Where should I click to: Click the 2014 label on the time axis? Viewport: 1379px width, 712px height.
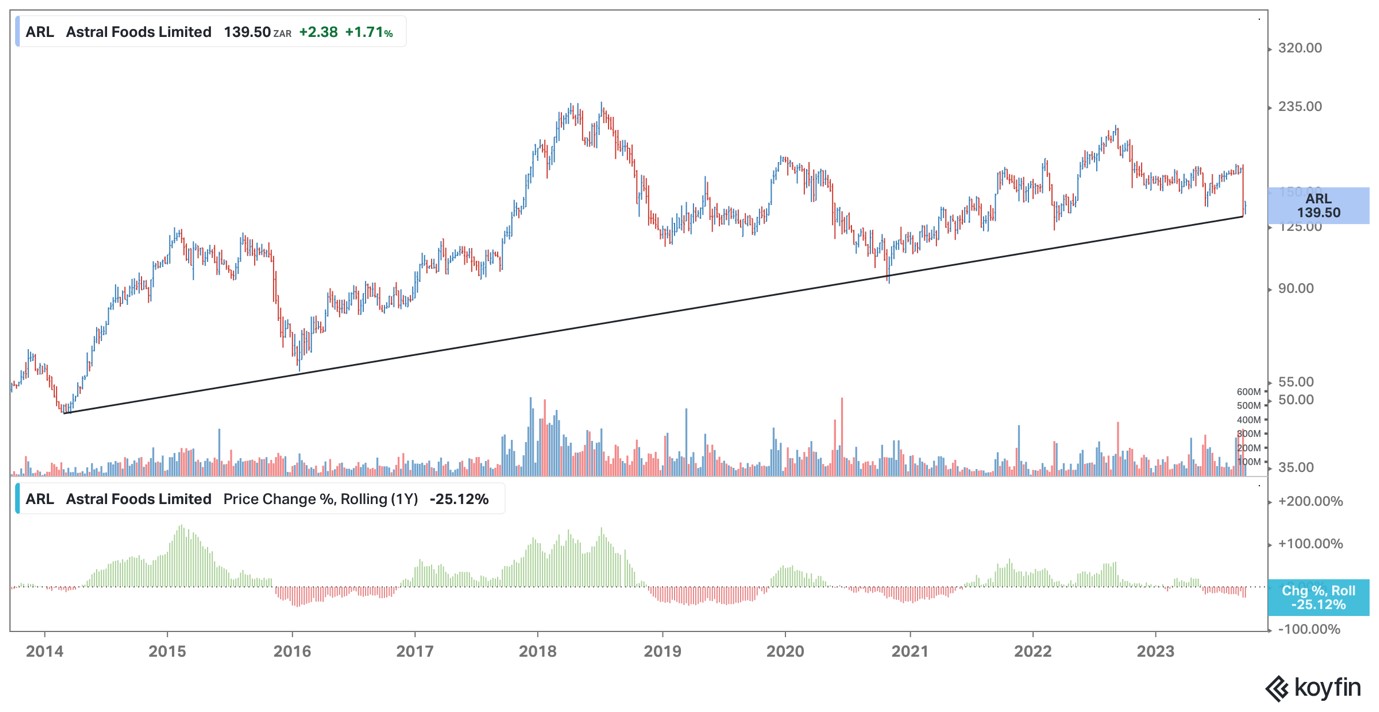(44, 653)
